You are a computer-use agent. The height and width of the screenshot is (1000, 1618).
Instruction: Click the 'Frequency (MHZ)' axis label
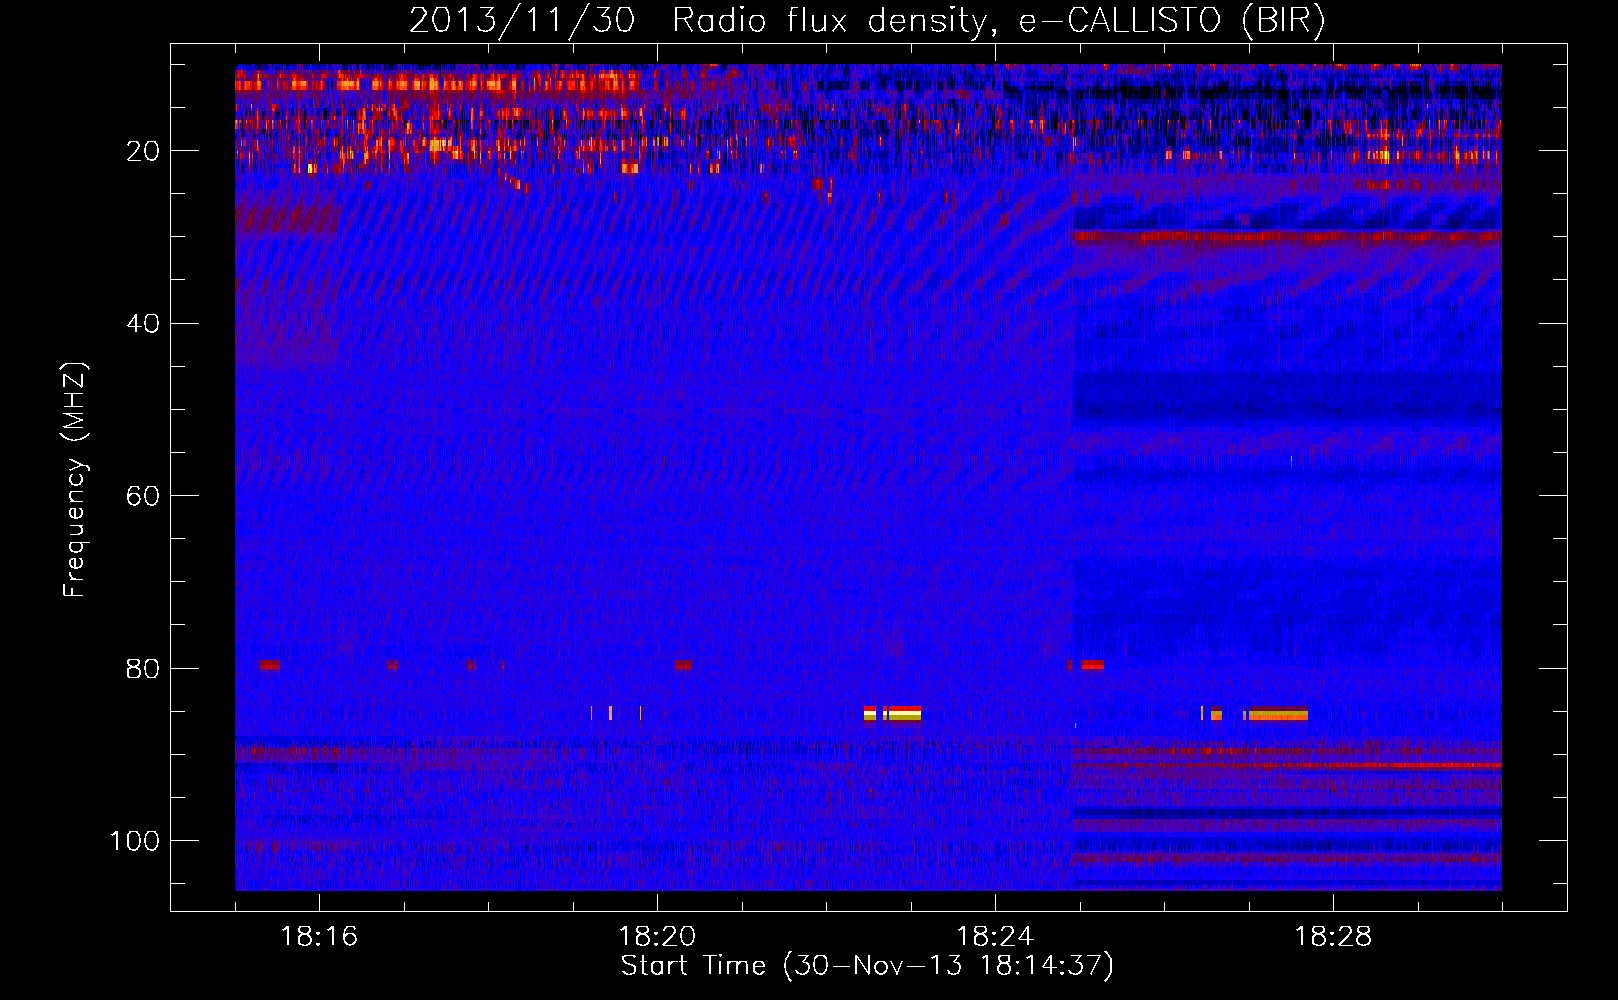75,480
